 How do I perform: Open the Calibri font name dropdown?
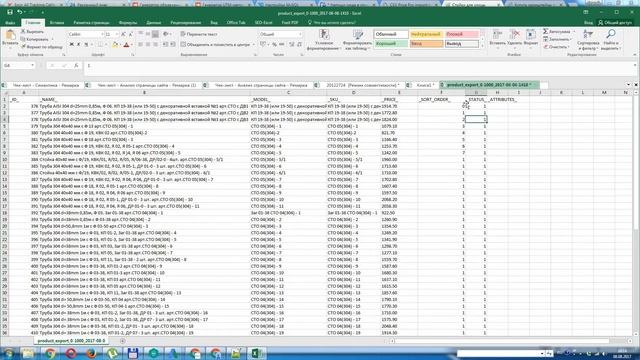pyautogui.click(x=102, y=34)
